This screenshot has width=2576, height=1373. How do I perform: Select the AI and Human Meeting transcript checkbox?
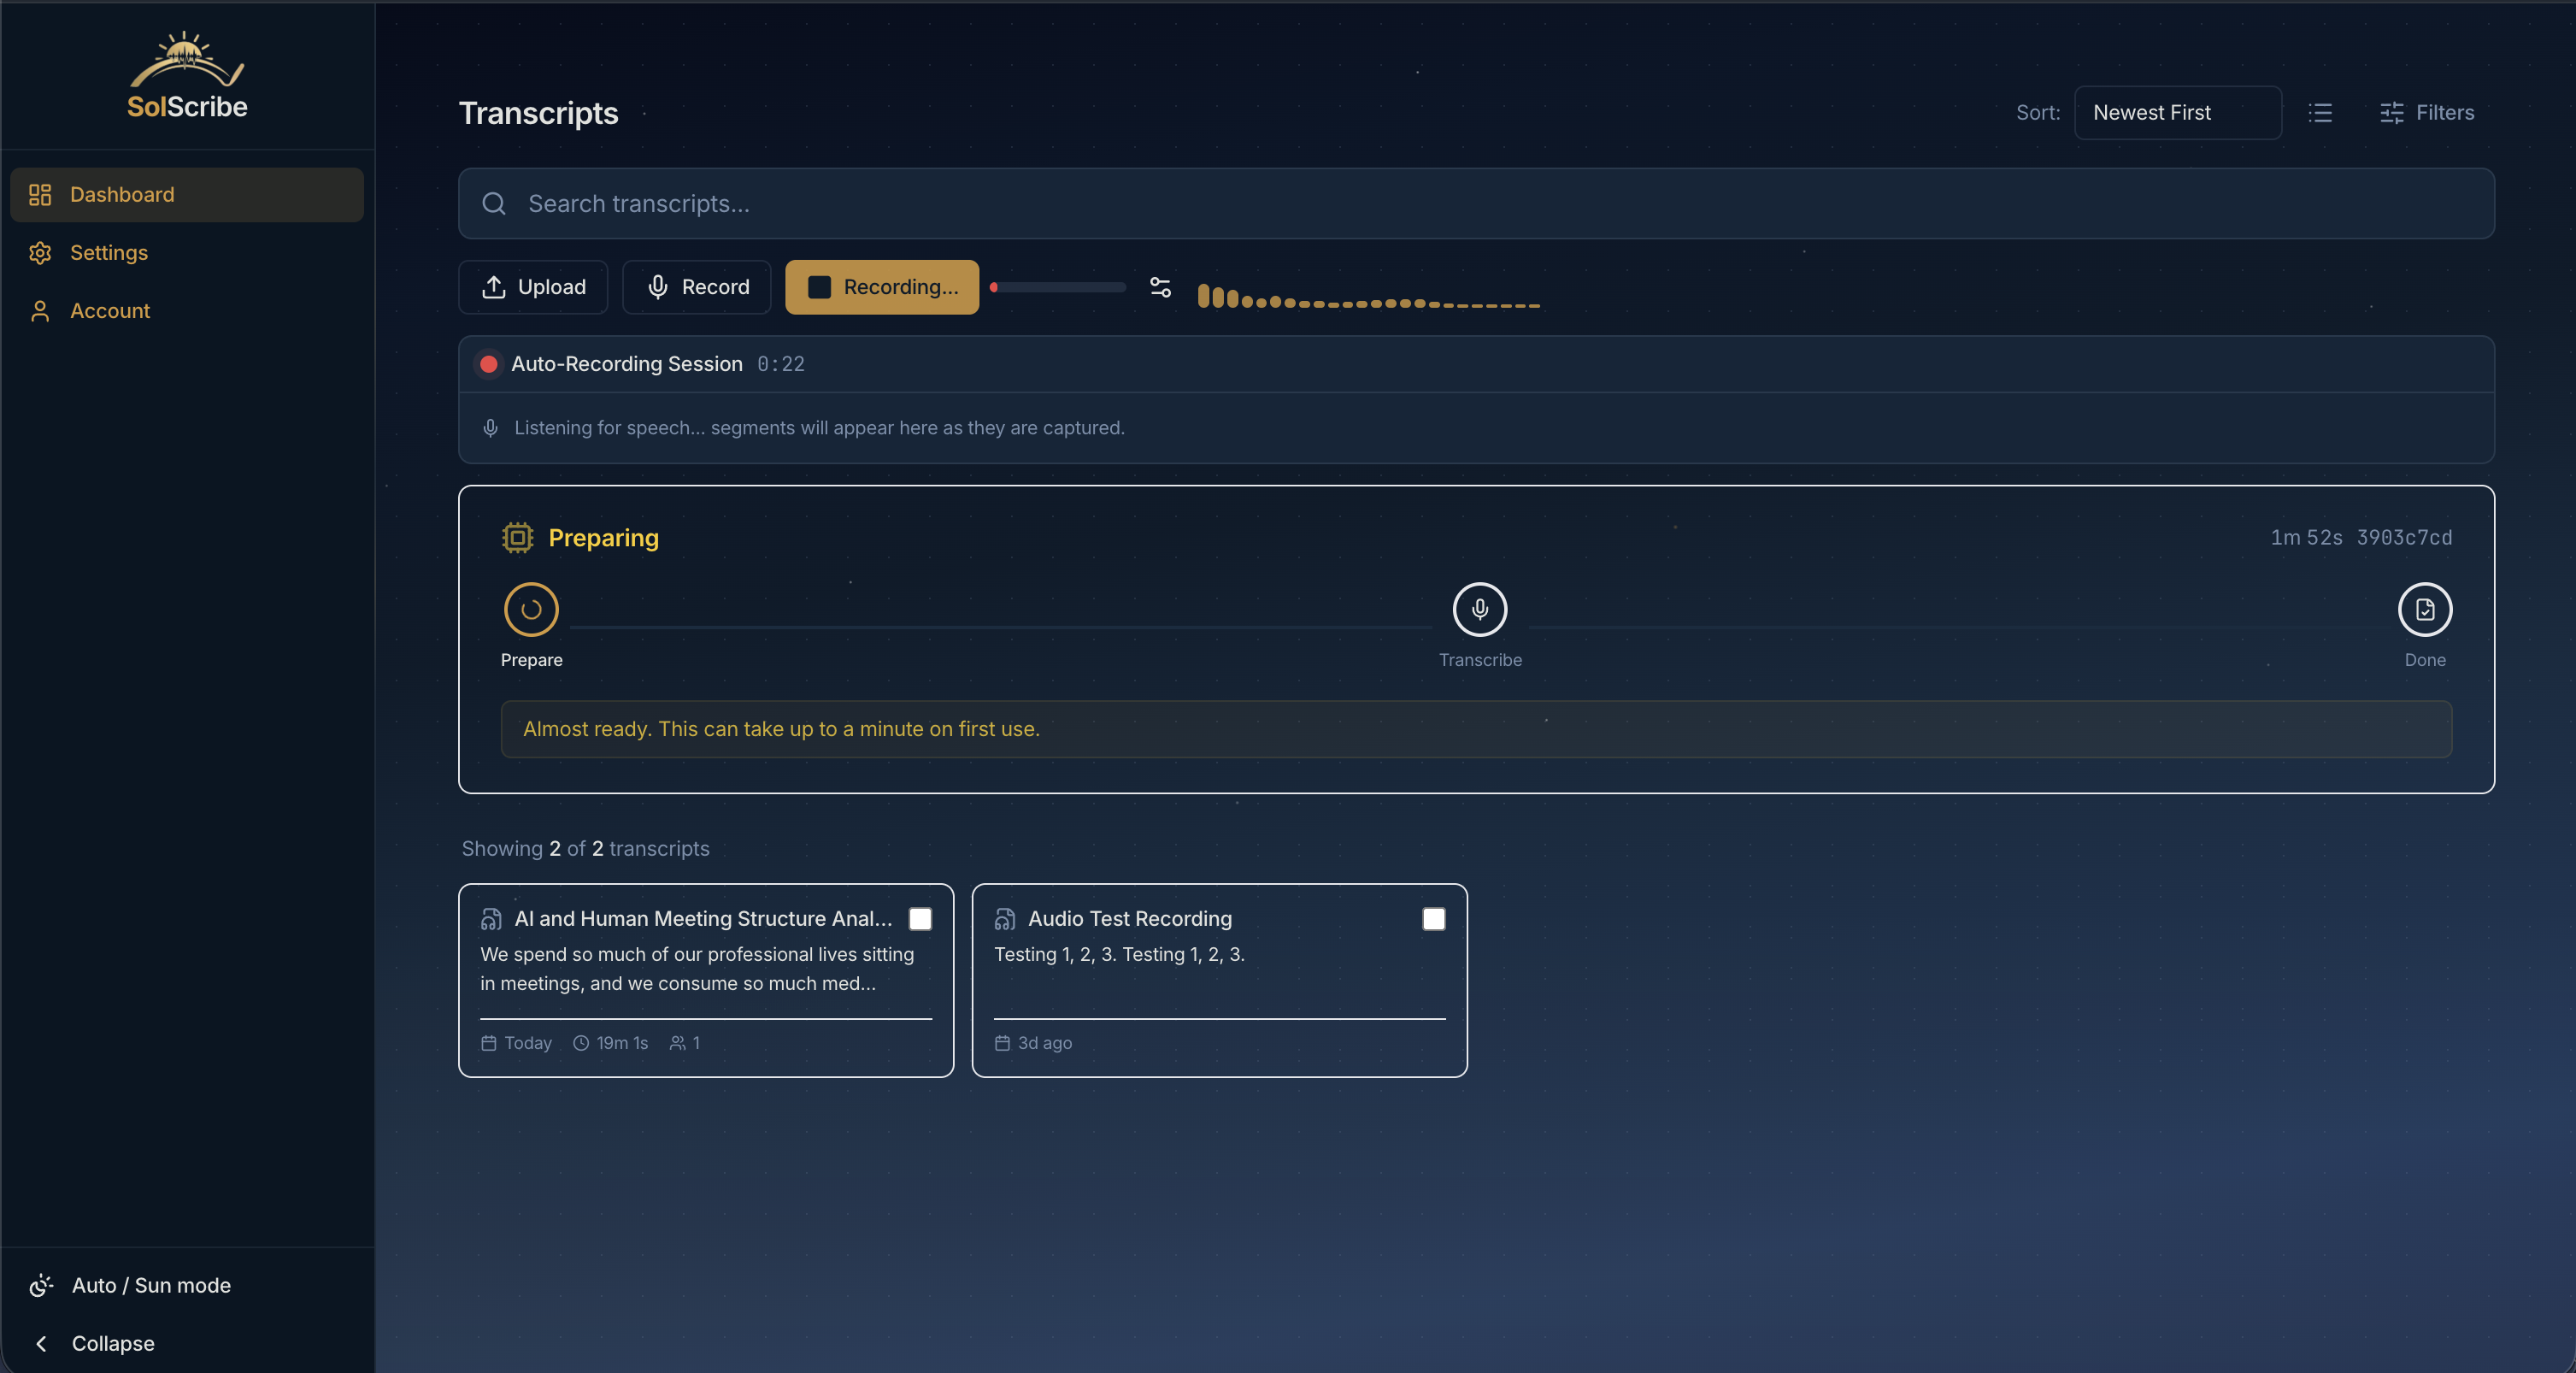[921, 919]
